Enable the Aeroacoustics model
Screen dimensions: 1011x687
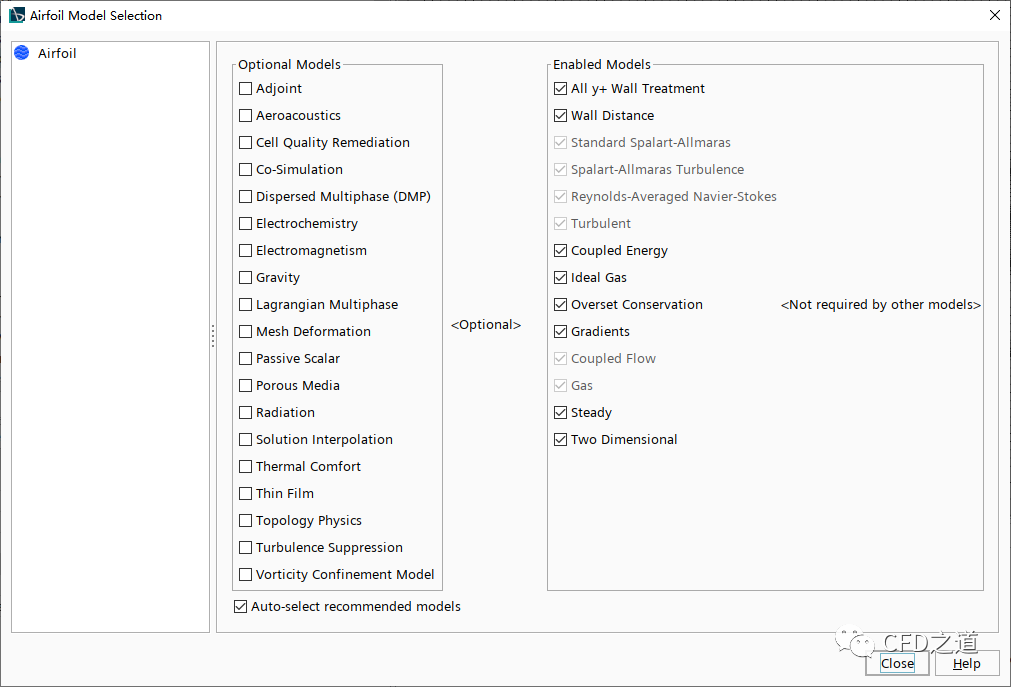pyautogui.click(x=246, y=115)
